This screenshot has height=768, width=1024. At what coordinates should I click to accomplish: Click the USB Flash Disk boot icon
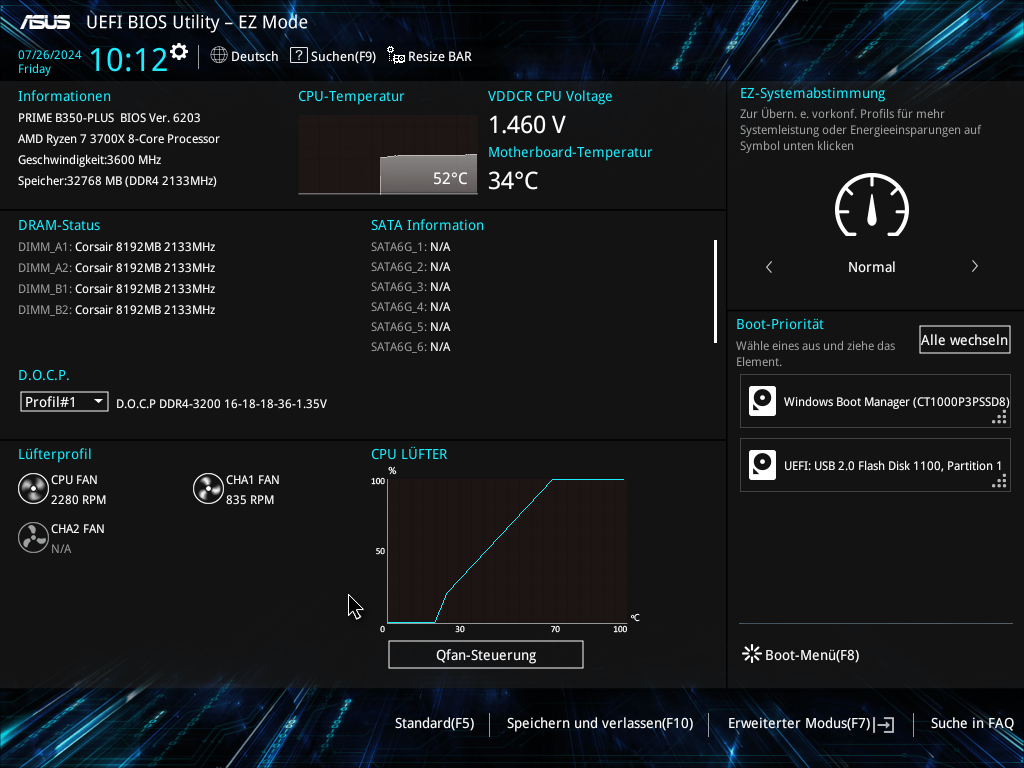762,465
